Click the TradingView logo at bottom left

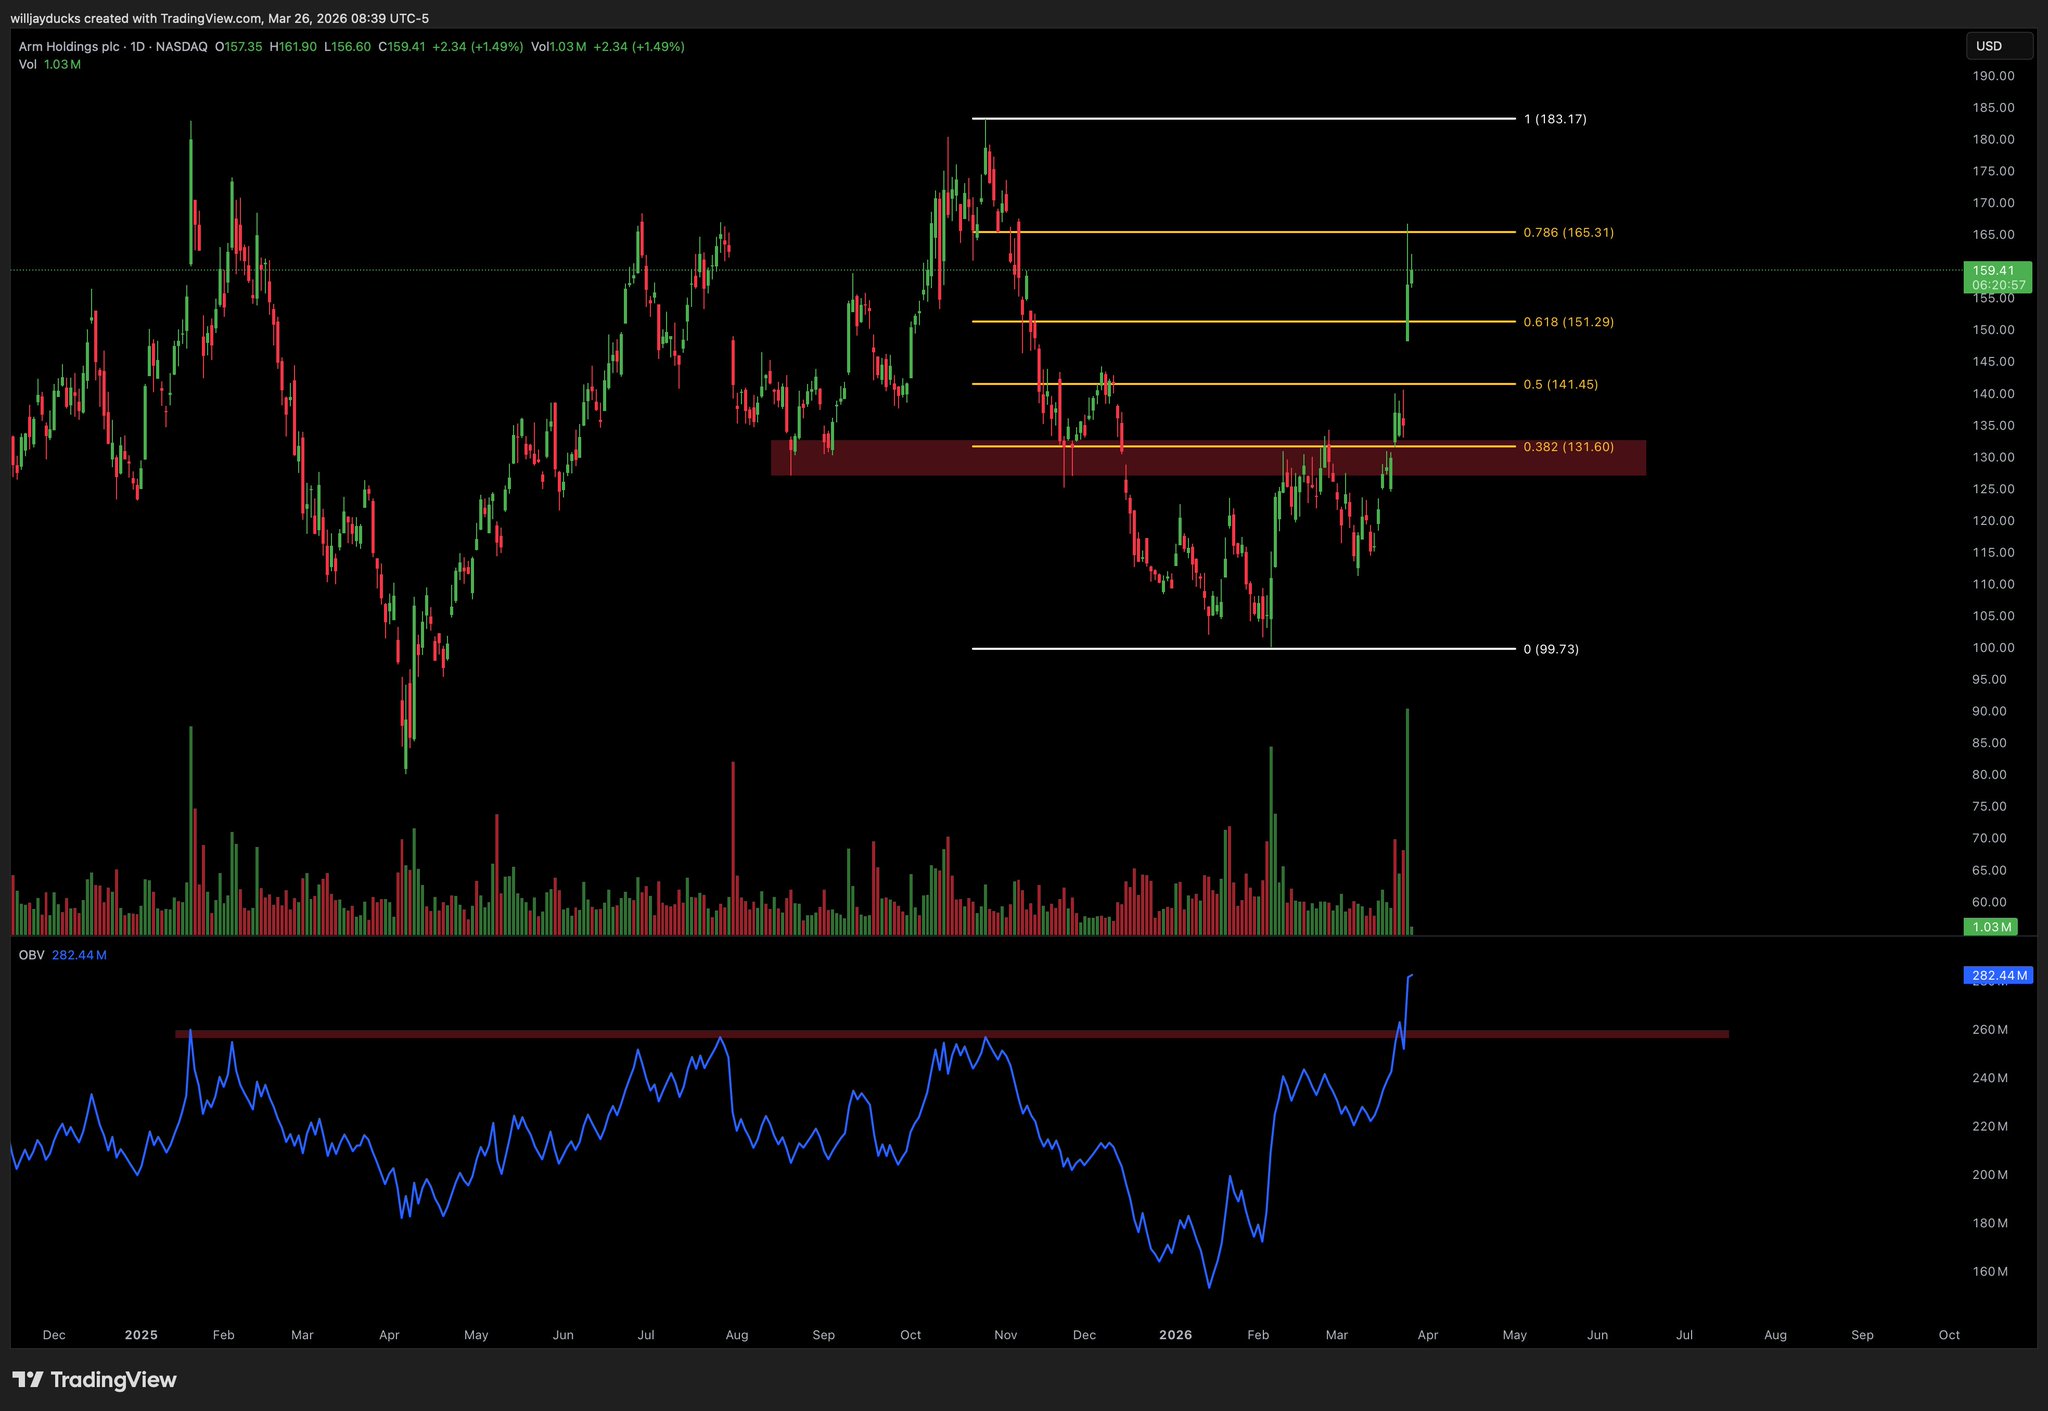point(94,1380)
